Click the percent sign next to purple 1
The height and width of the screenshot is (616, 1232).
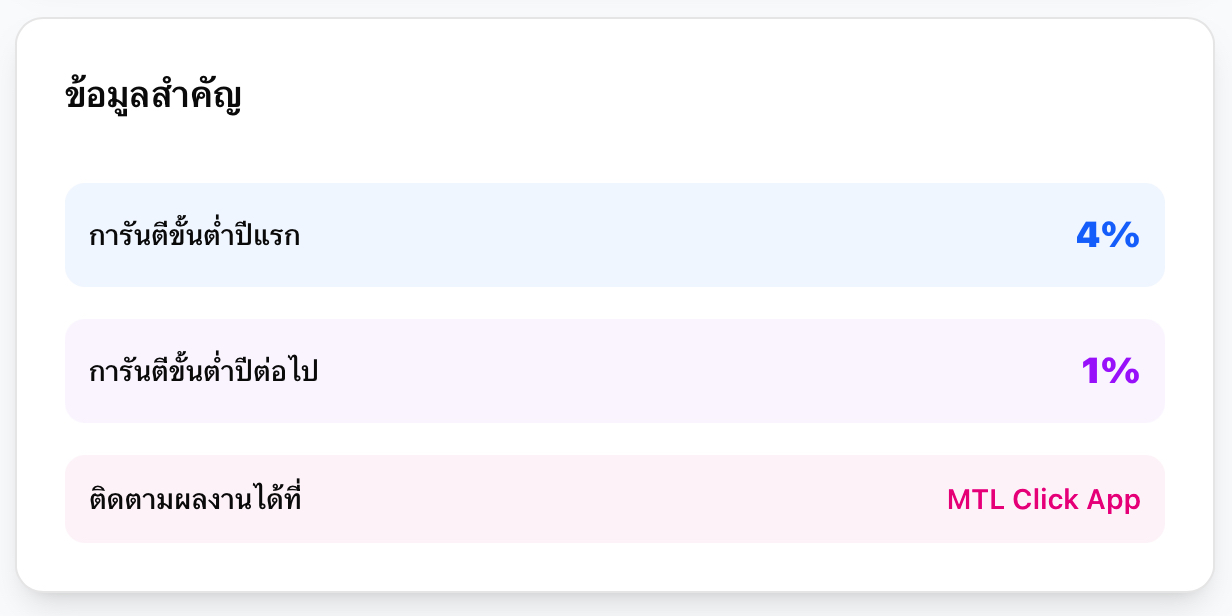click(x=1121, y=371)
